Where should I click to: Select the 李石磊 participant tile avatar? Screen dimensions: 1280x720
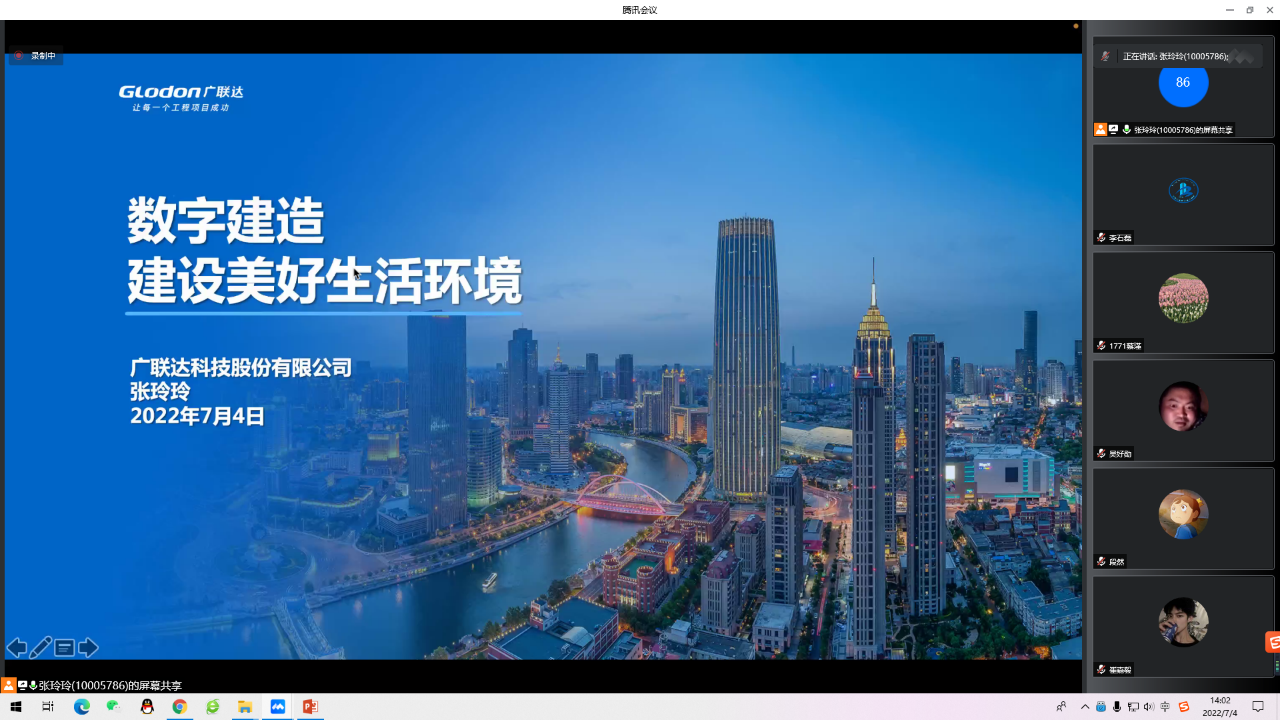(1183, 190)
